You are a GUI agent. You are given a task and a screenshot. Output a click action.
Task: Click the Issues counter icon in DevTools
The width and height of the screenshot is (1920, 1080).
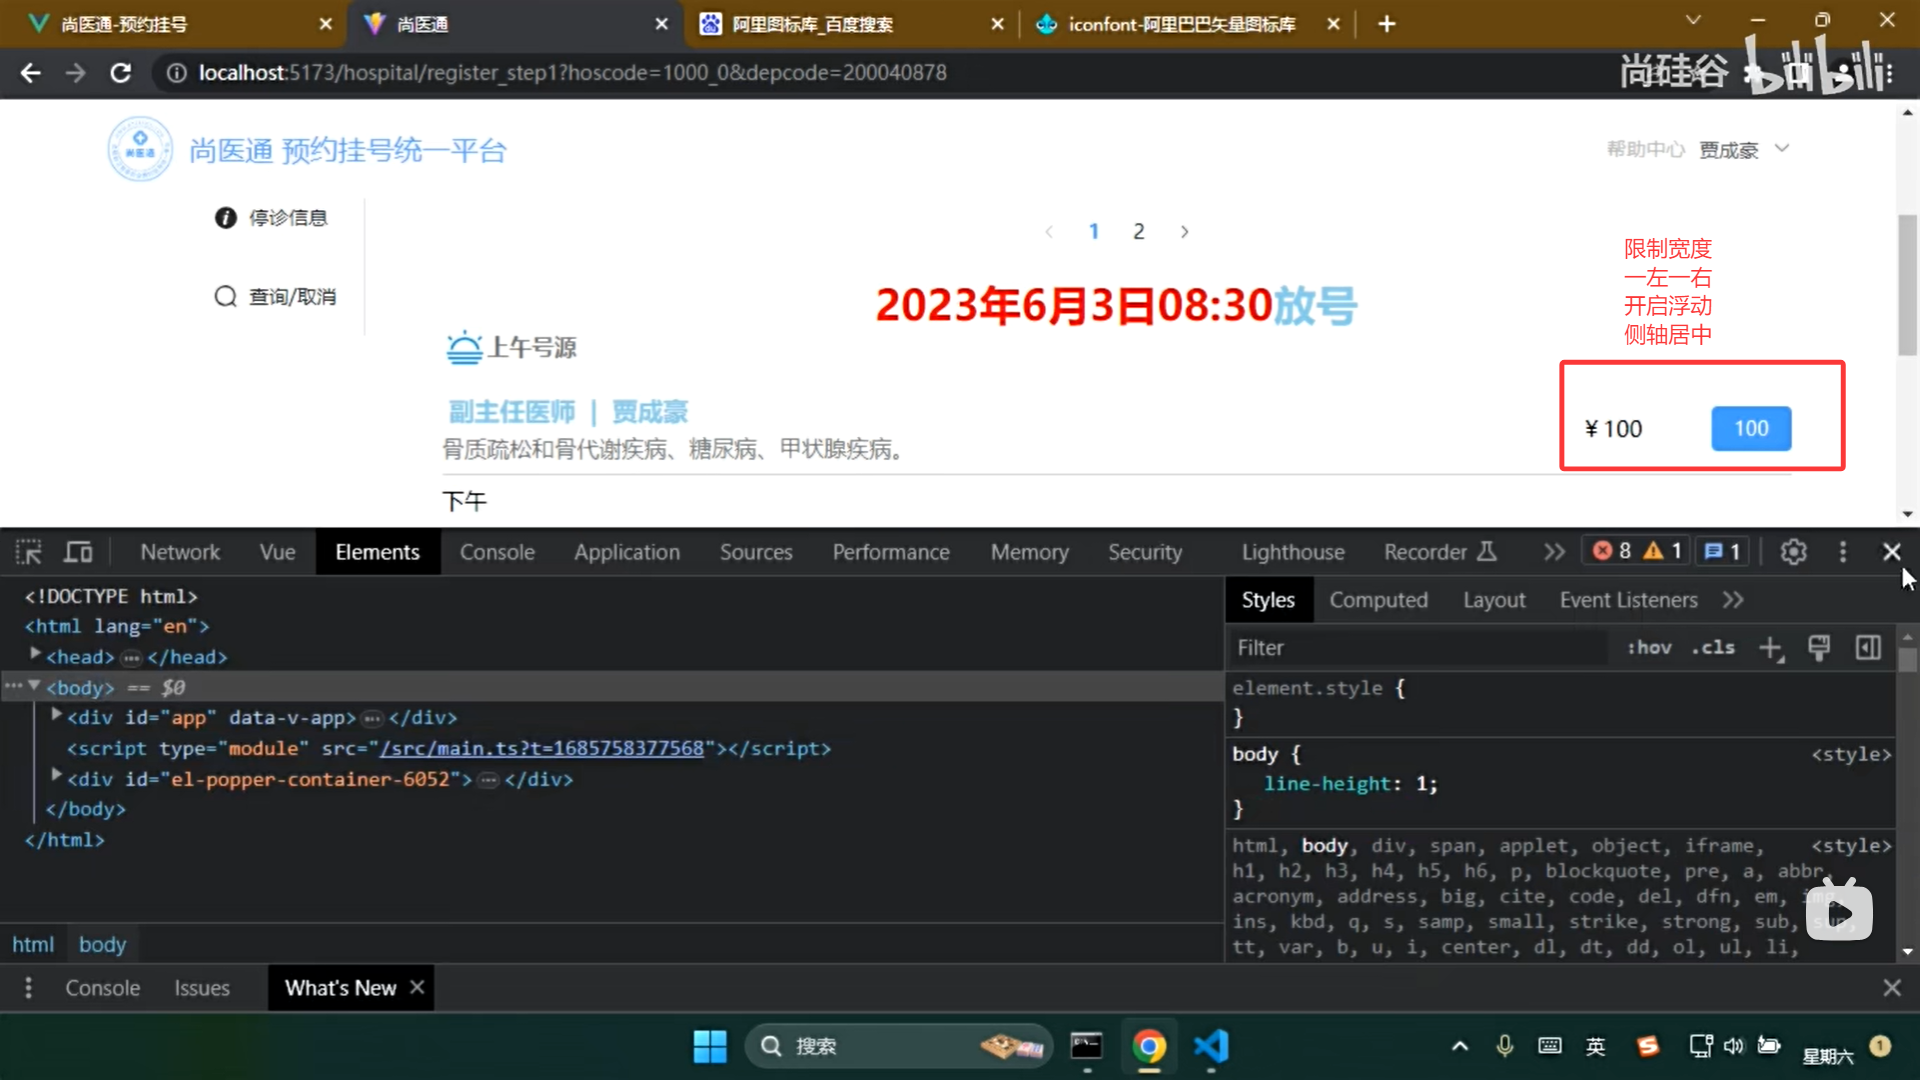1722,550
